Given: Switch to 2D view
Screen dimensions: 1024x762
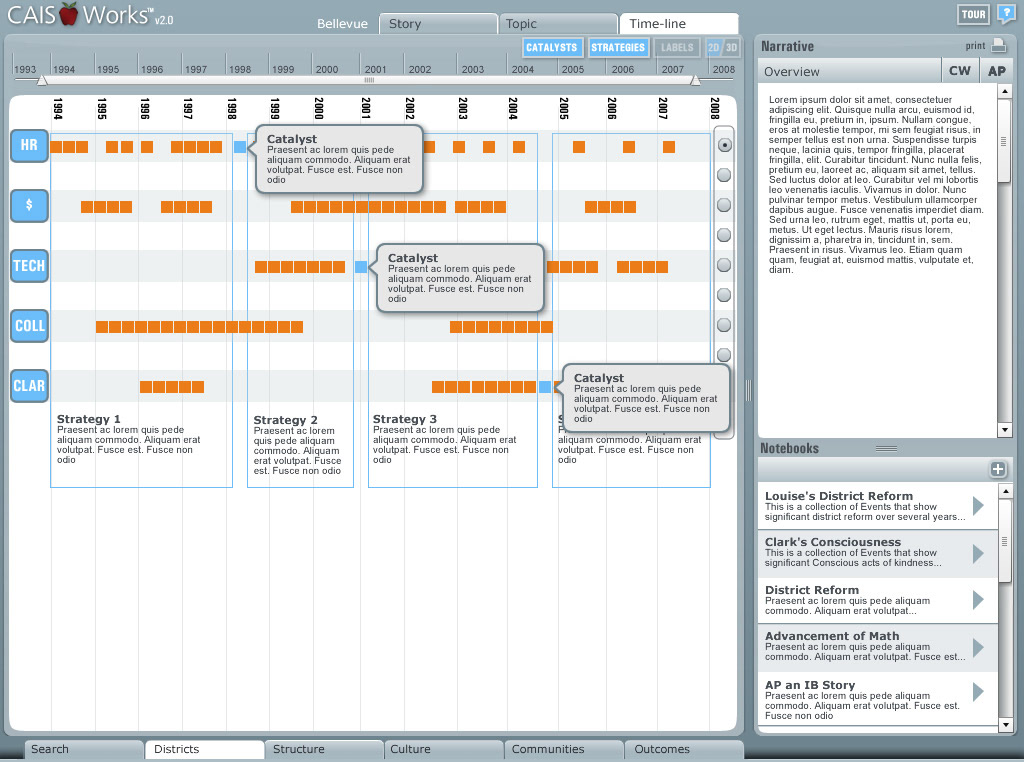Looking at the screenshot, I should point(714,48).
